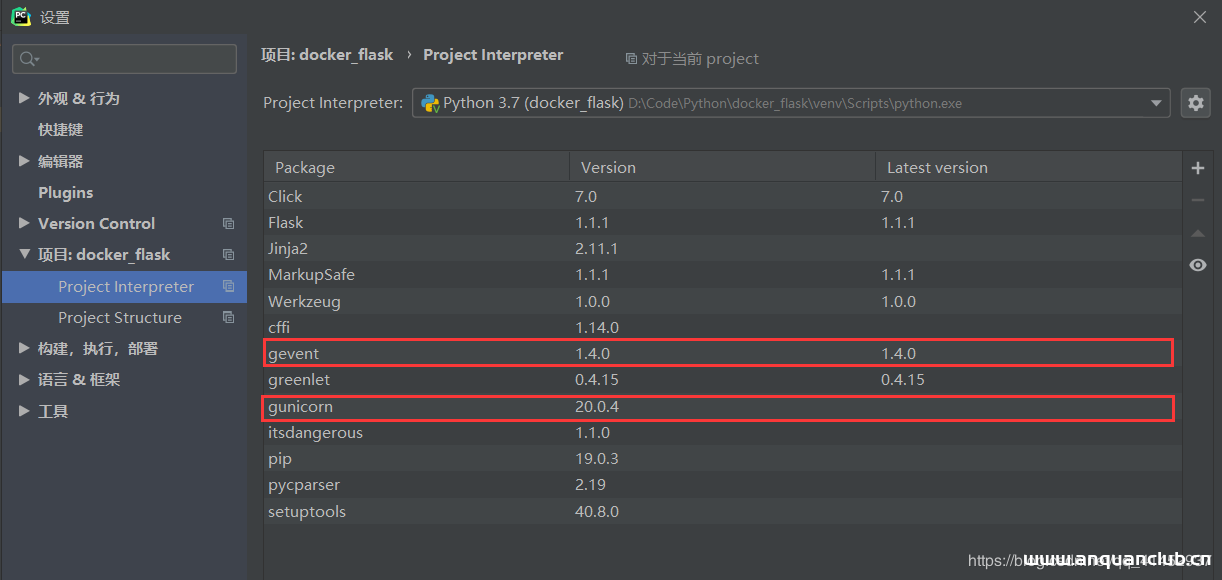Click copy icon beside Version Control
Viewport: 1222px width, 580px height.
point(228,224)
